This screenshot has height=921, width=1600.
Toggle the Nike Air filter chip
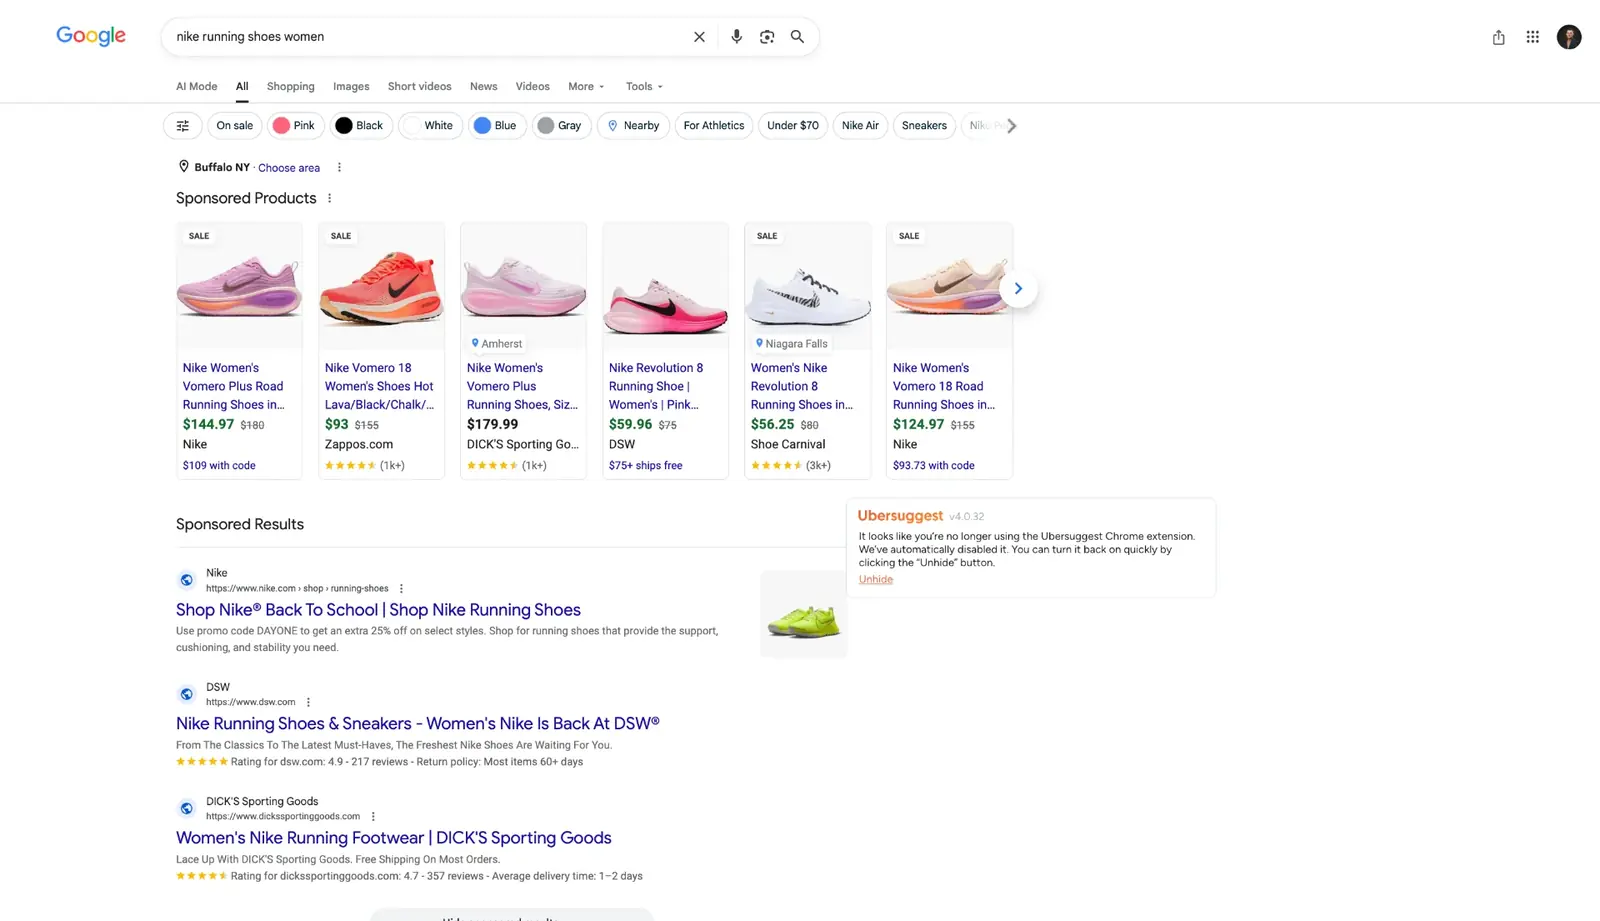click(860, 126)
